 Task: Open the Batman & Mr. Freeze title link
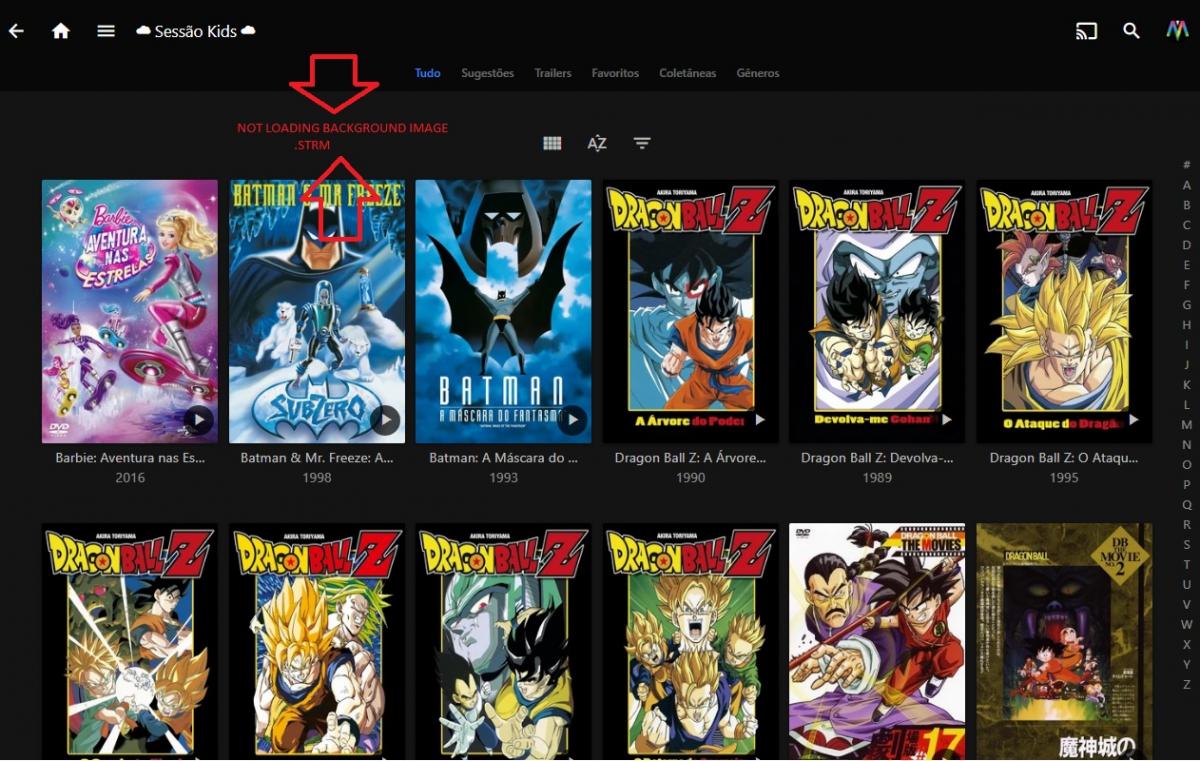(x=317, y=458)
